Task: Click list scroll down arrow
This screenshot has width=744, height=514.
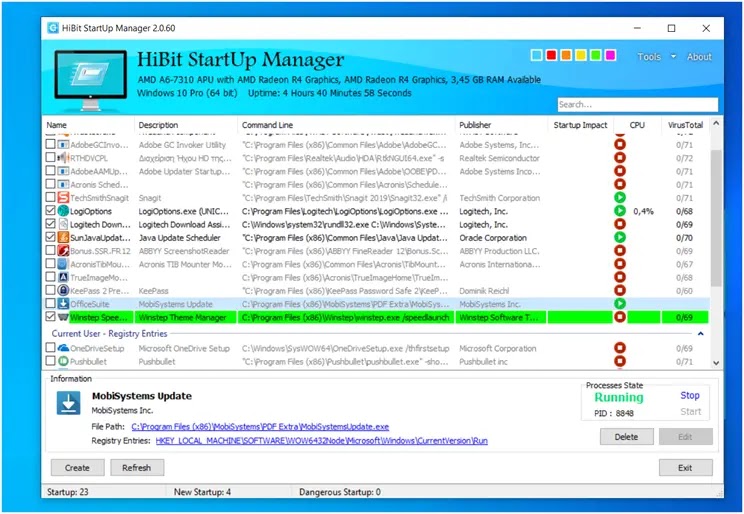Action: [716, 363]
